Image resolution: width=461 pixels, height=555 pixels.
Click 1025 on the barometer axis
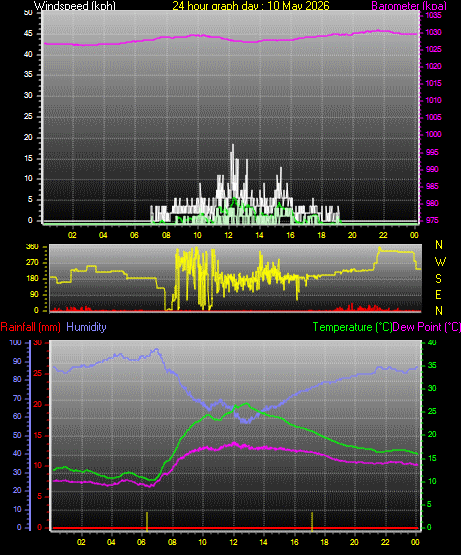pyautogui.click(x=433, y=49)
